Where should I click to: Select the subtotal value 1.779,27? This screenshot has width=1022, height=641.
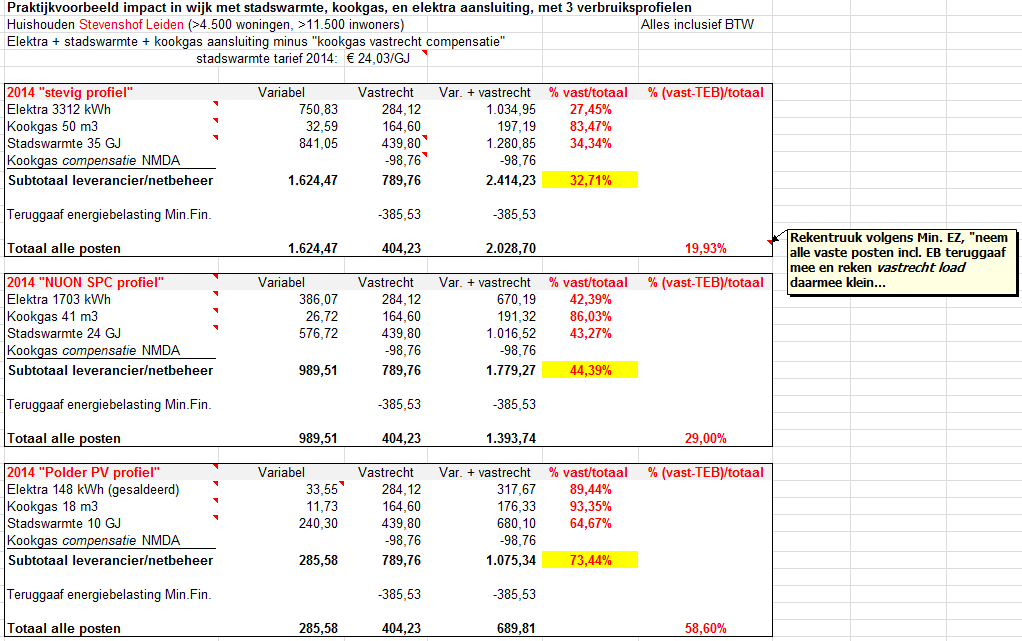coord(511,370)
